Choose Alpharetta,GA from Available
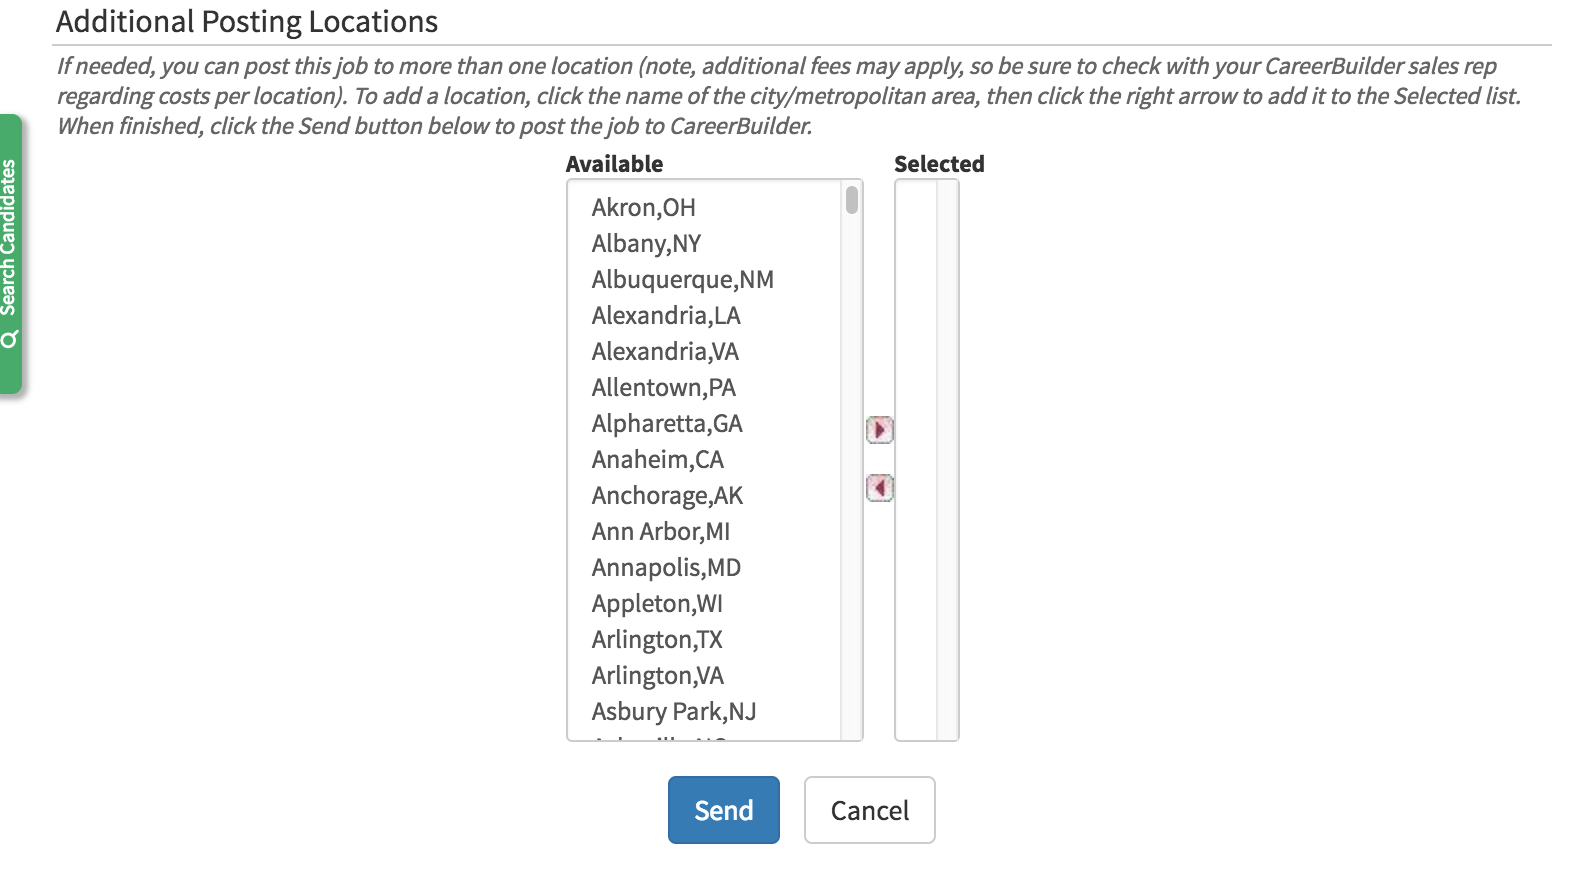 coord(667,424)
